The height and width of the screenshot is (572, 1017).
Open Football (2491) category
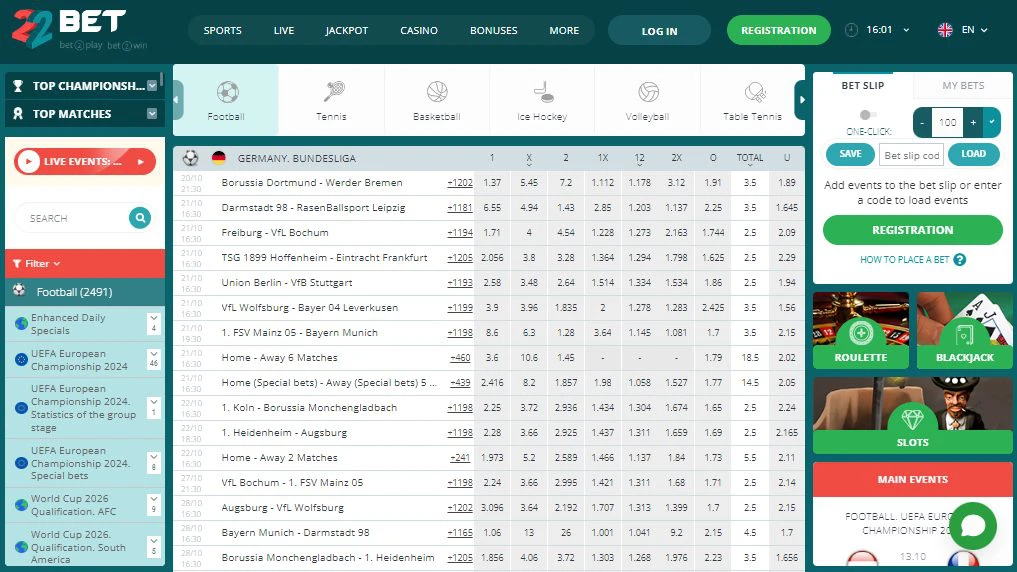pos(85,292)
